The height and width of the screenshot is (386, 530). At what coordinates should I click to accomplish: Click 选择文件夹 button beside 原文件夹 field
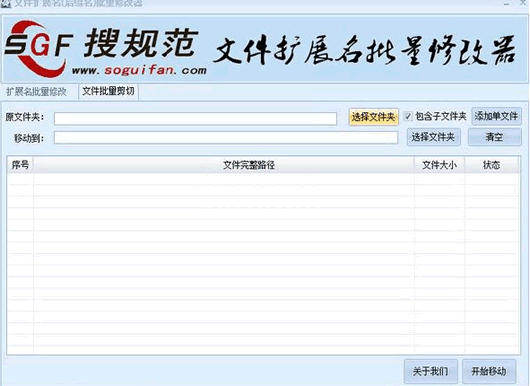(374, 117)
